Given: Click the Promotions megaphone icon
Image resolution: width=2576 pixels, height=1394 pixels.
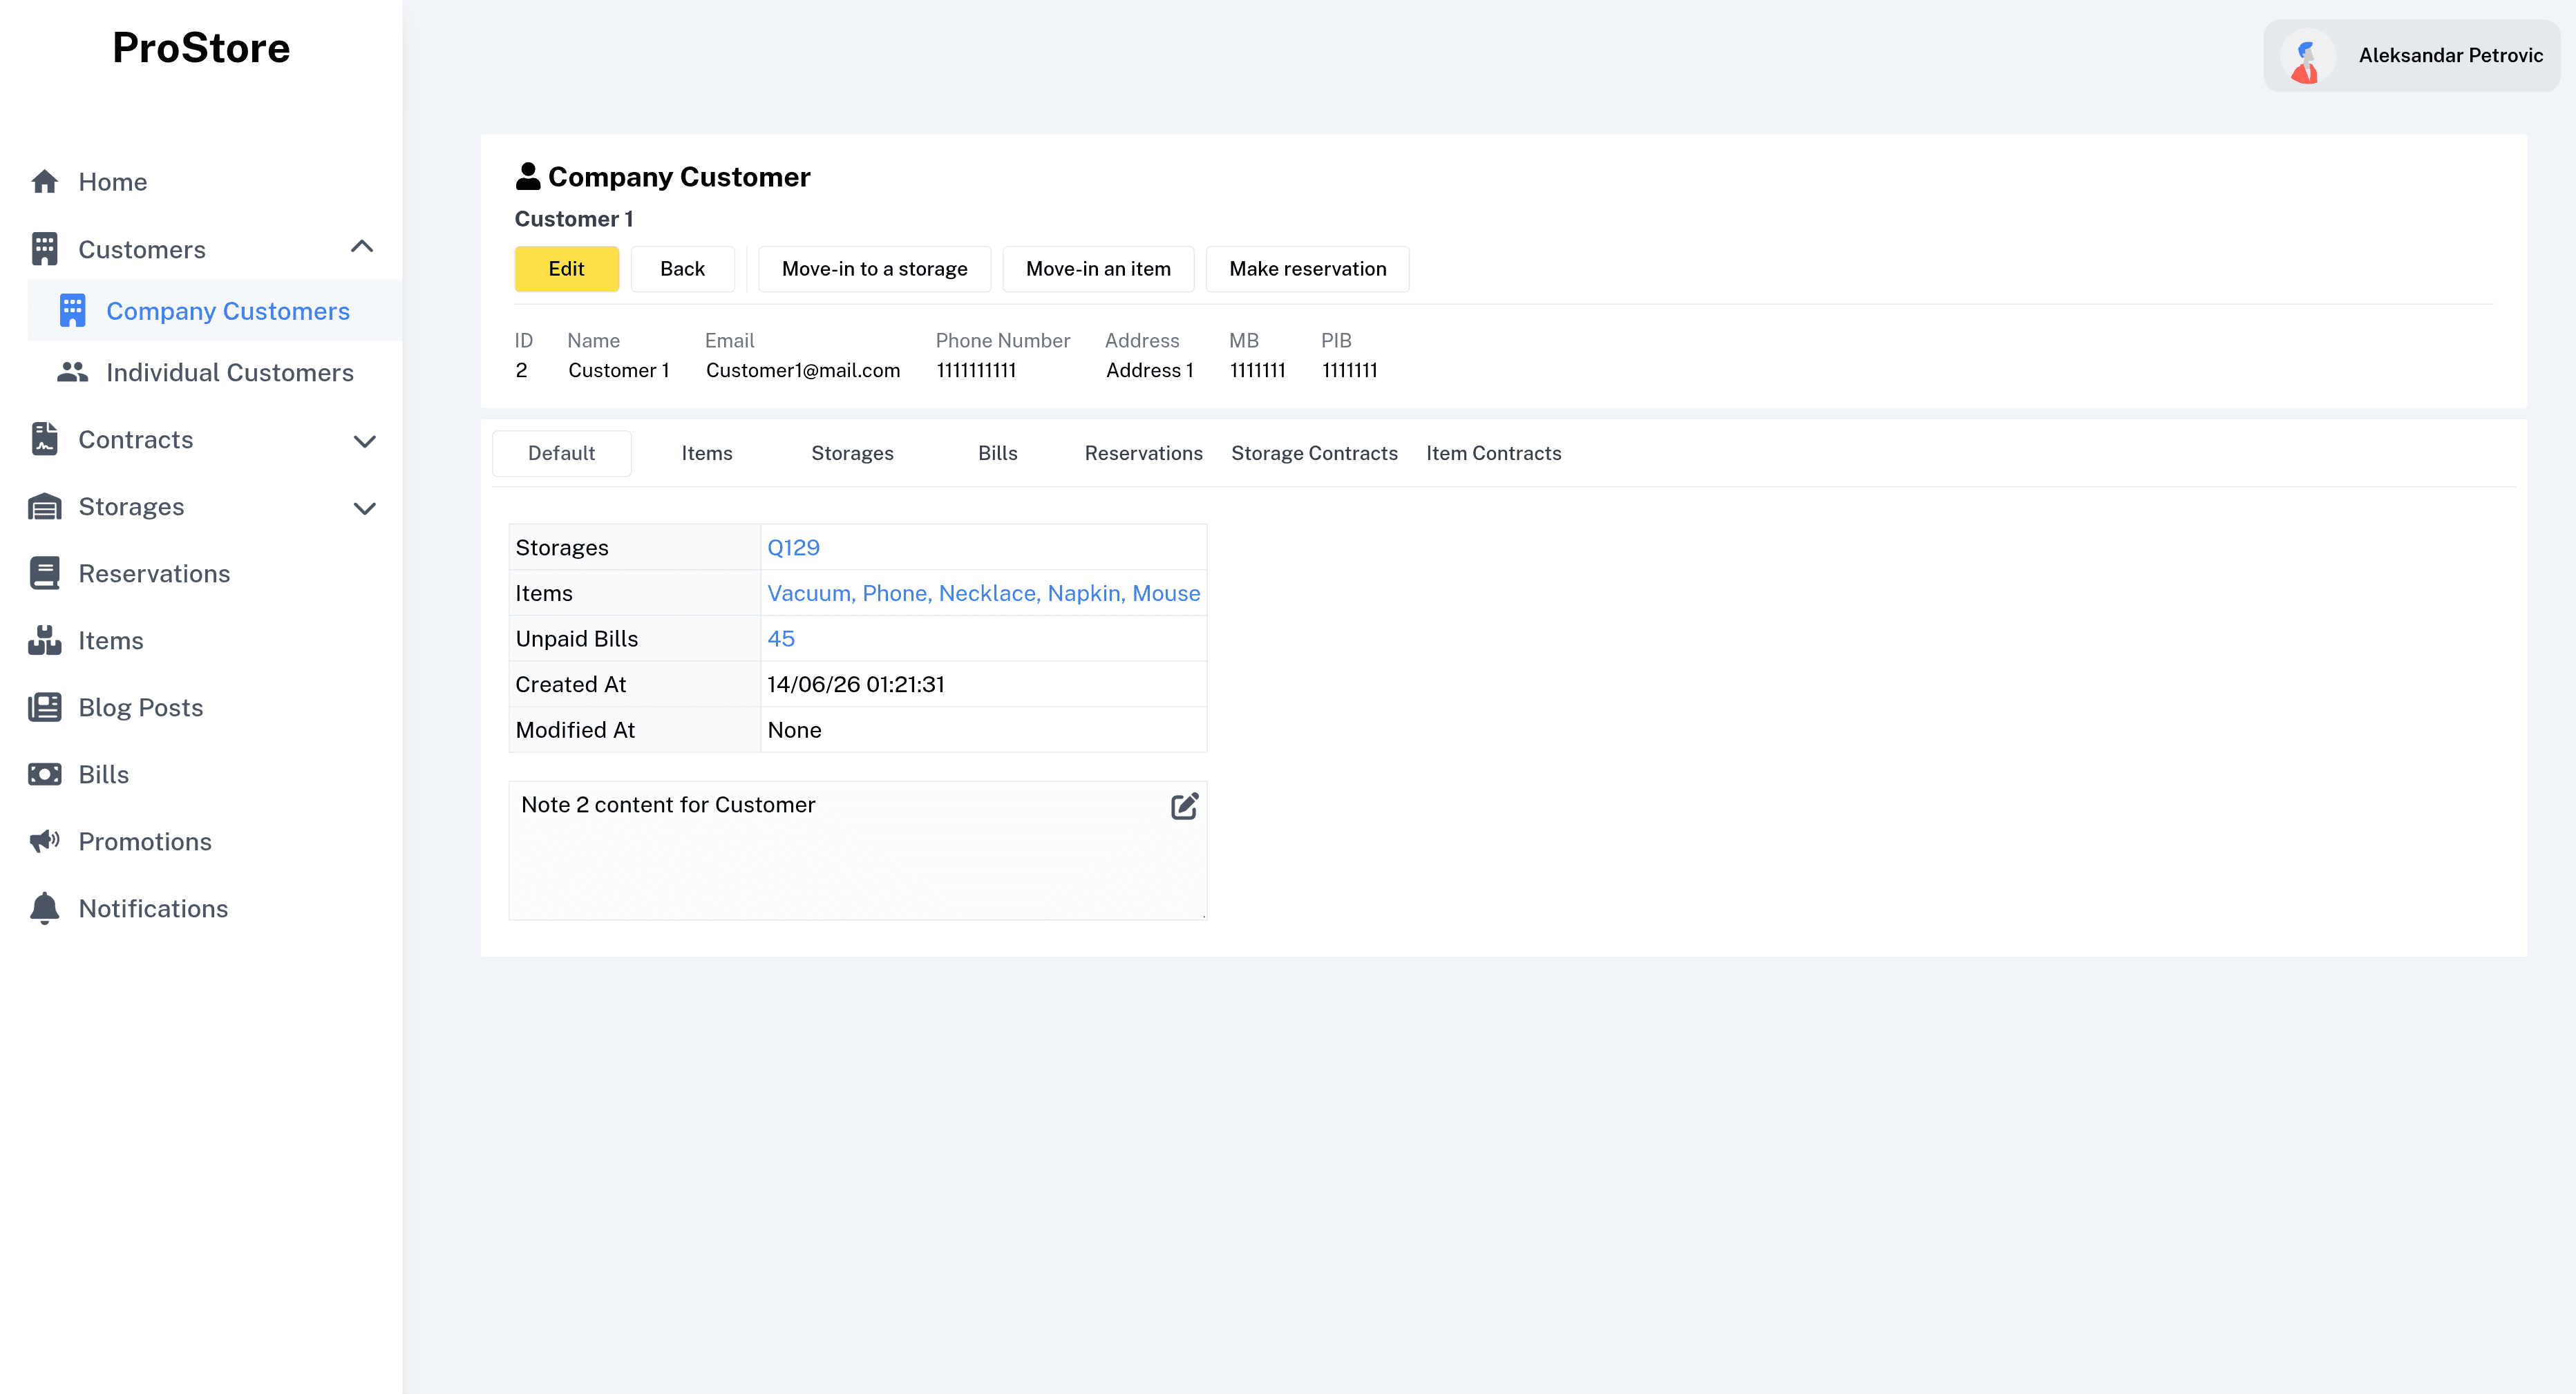Looking at the screenshot, I should point(44,841).
